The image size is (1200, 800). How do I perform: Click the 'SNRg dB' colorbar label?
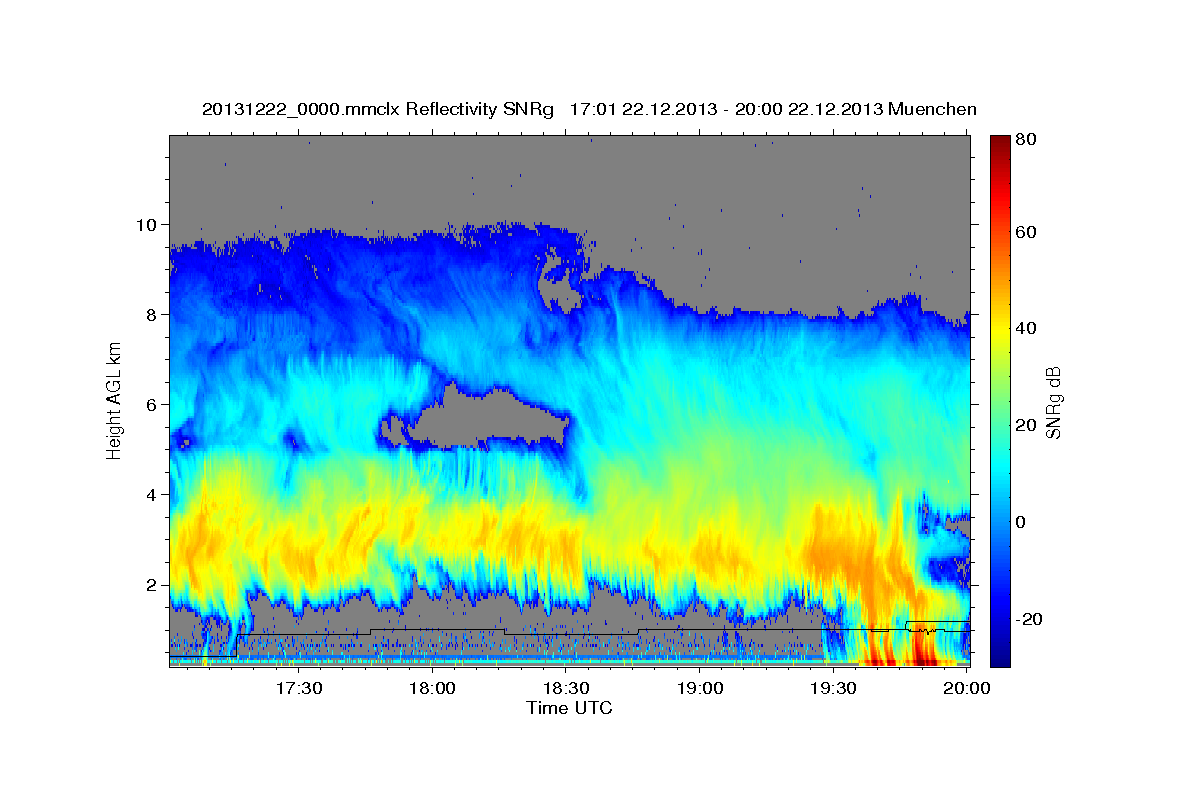pos(1052,401)
